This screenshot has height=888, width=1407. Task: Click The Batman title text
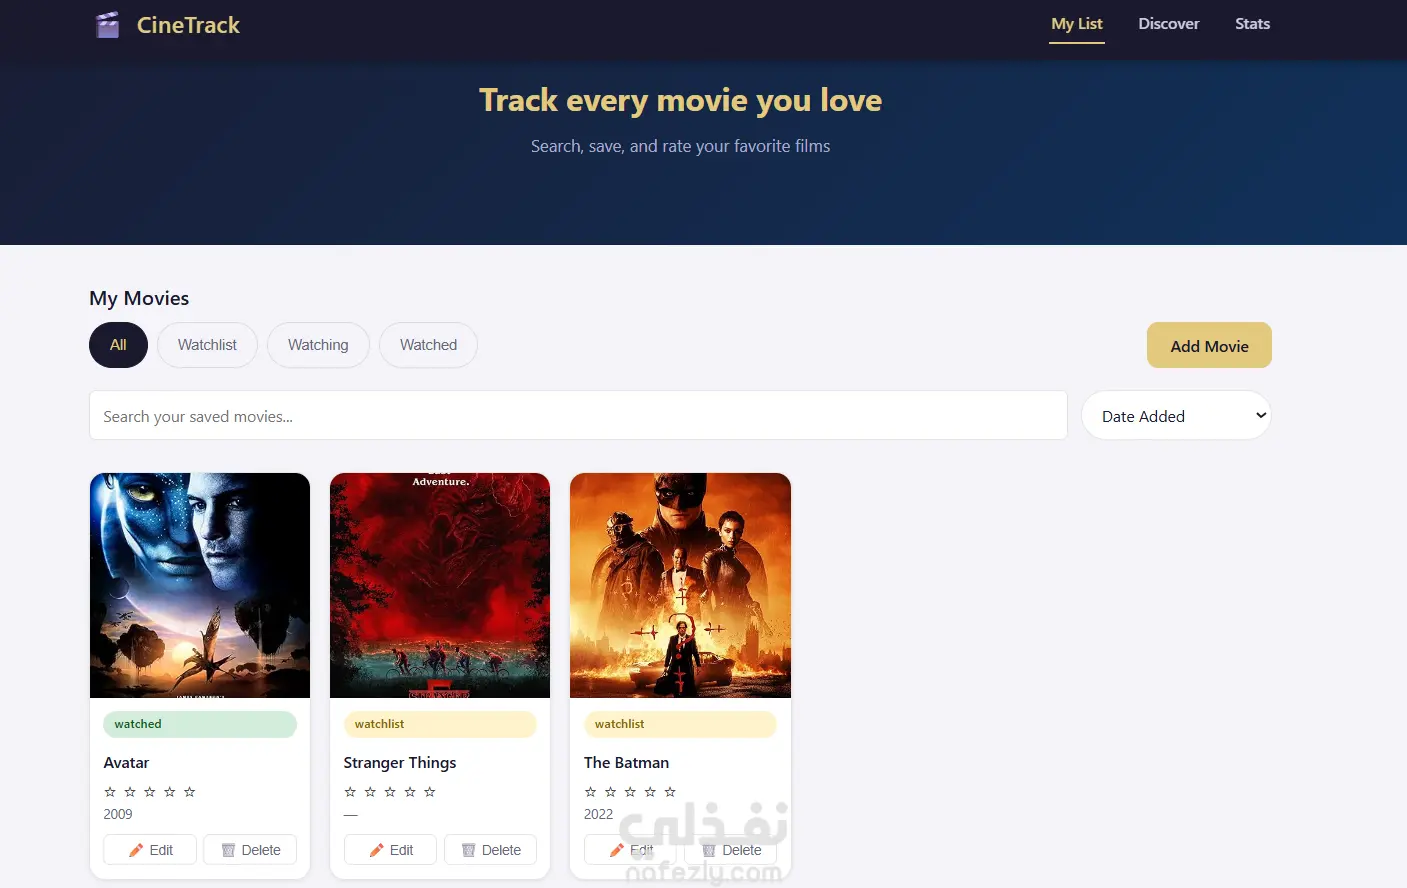pos(626,763)
